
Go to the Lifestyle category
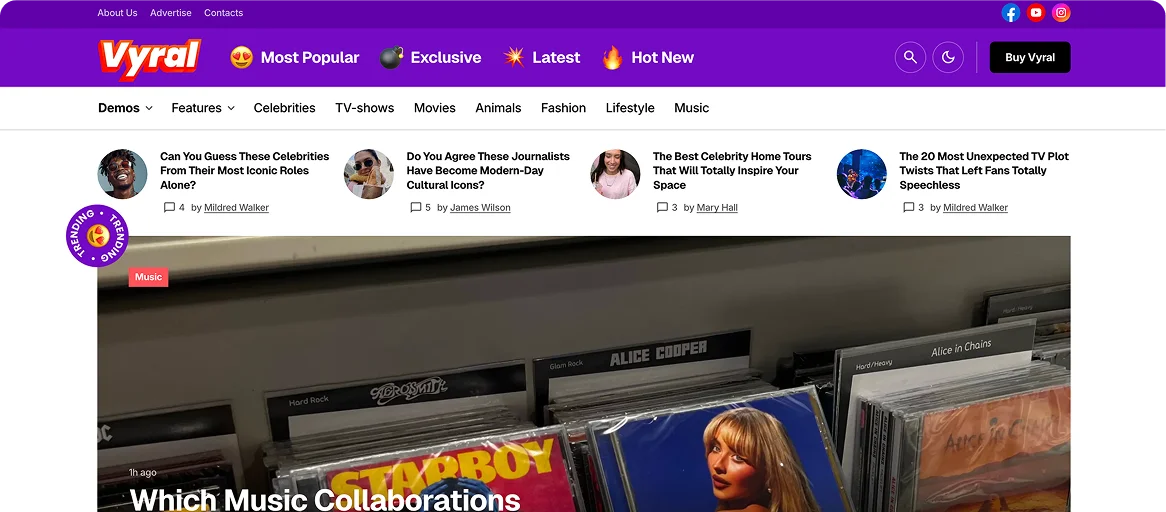tap(630, 108)
